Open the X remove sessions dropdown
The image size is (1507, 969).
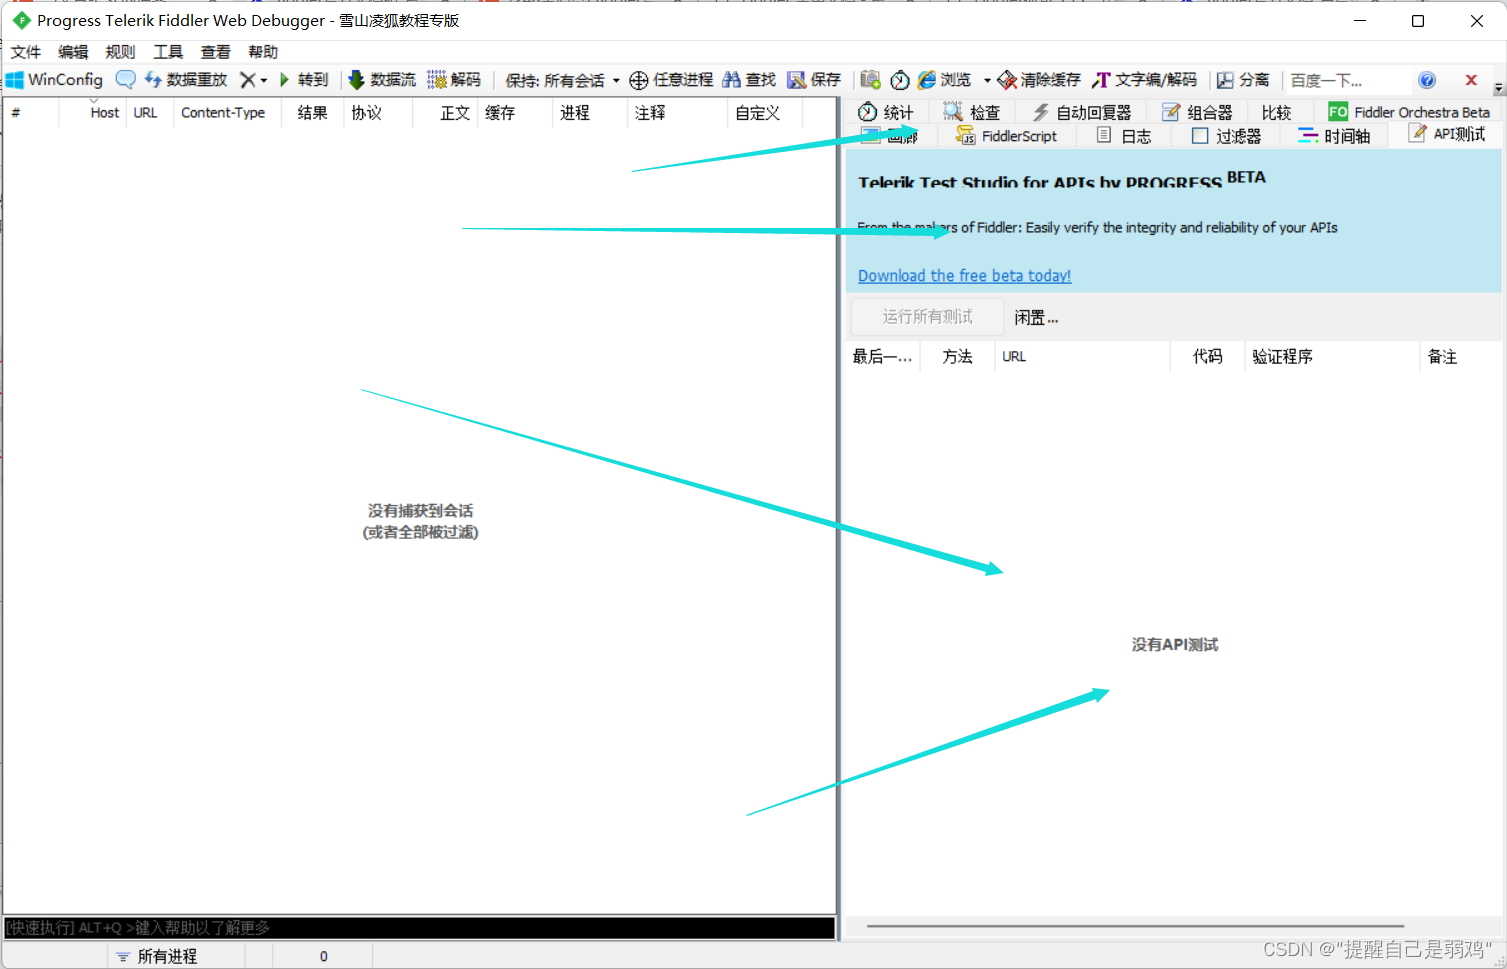253,80
